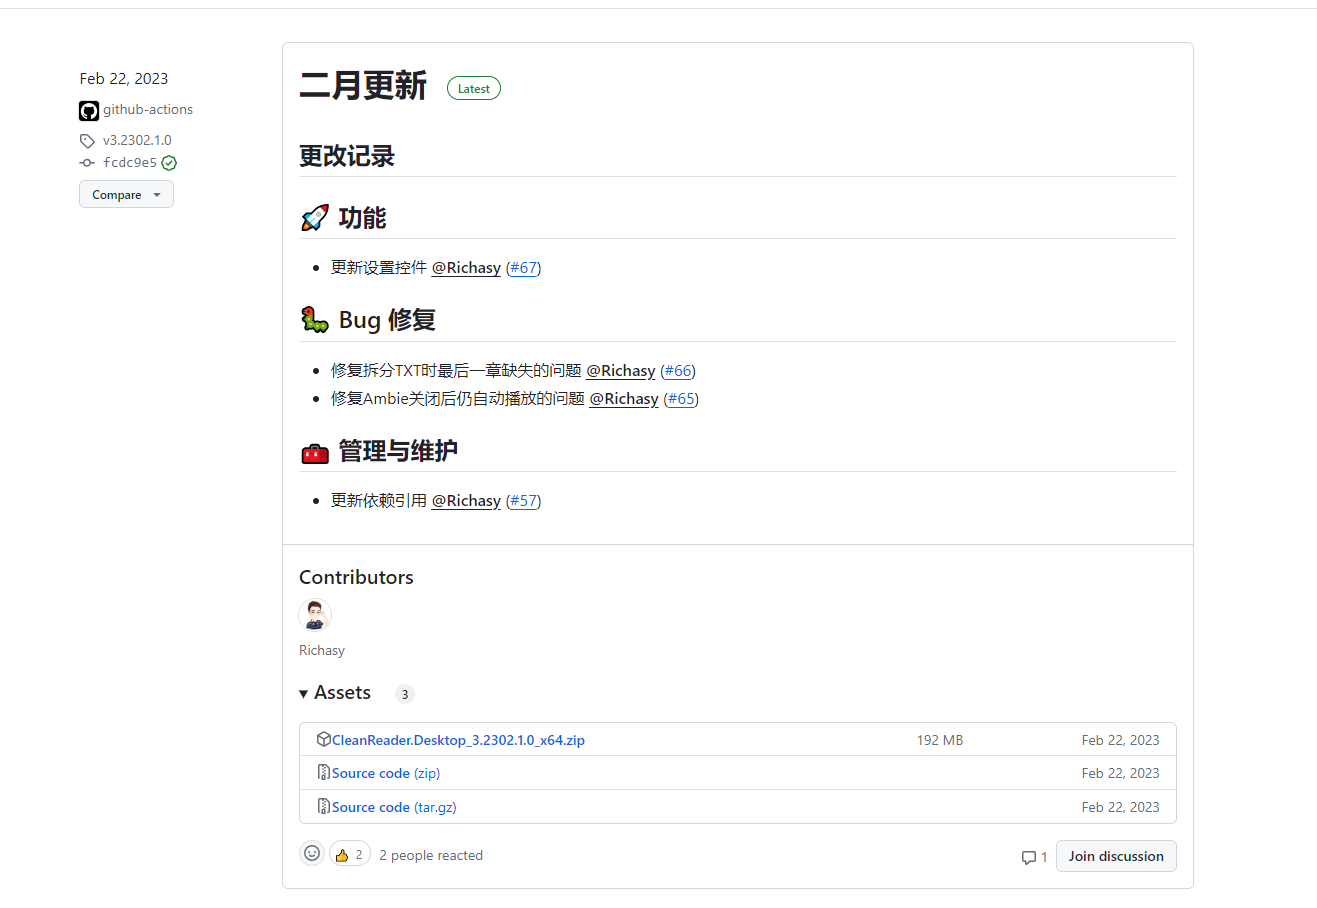
Task: Click the Richasy name under Contributors
Action: (322, 650)
